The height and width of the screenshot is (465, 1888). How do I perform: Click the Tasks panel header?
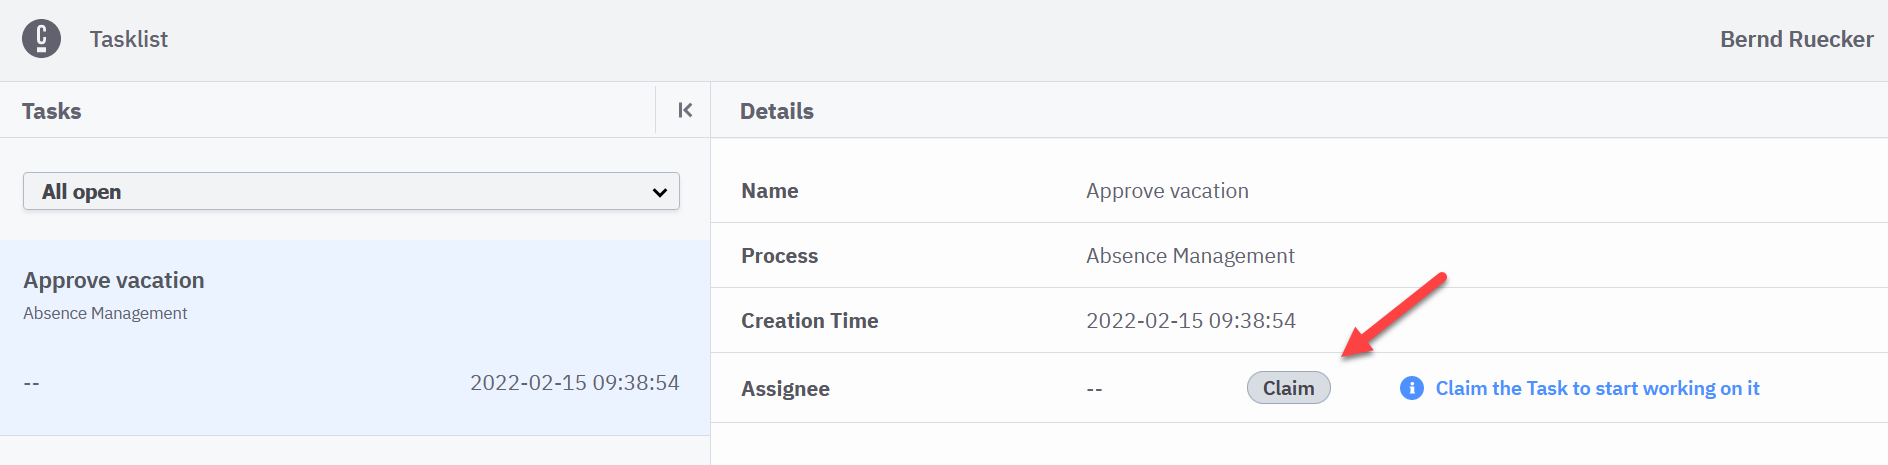tap(52, 111)
